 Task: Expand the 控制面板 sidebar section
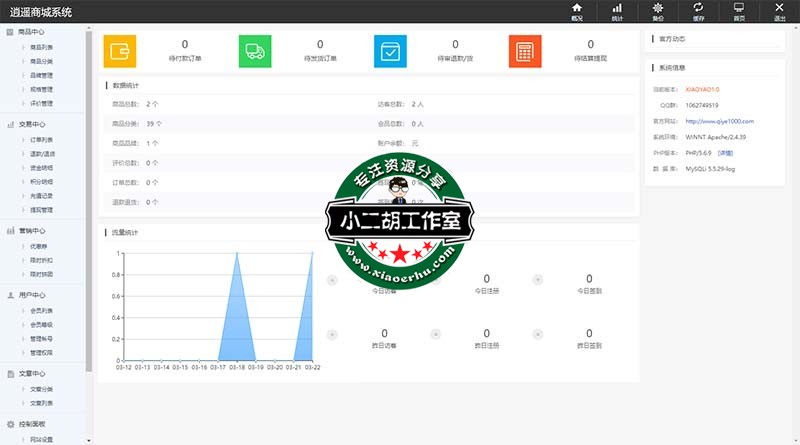(x=30, y=424)
